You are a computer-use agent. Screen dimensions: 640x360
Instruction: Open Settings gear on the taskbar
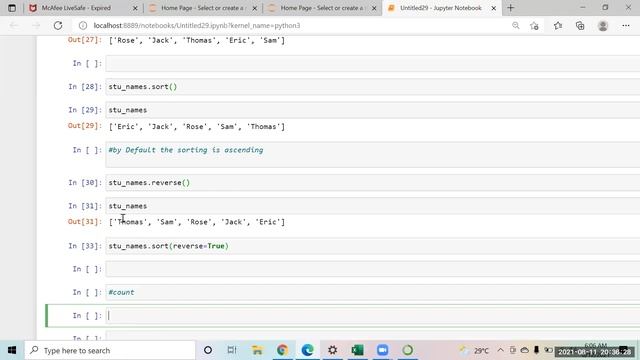(x=333, y=350)
